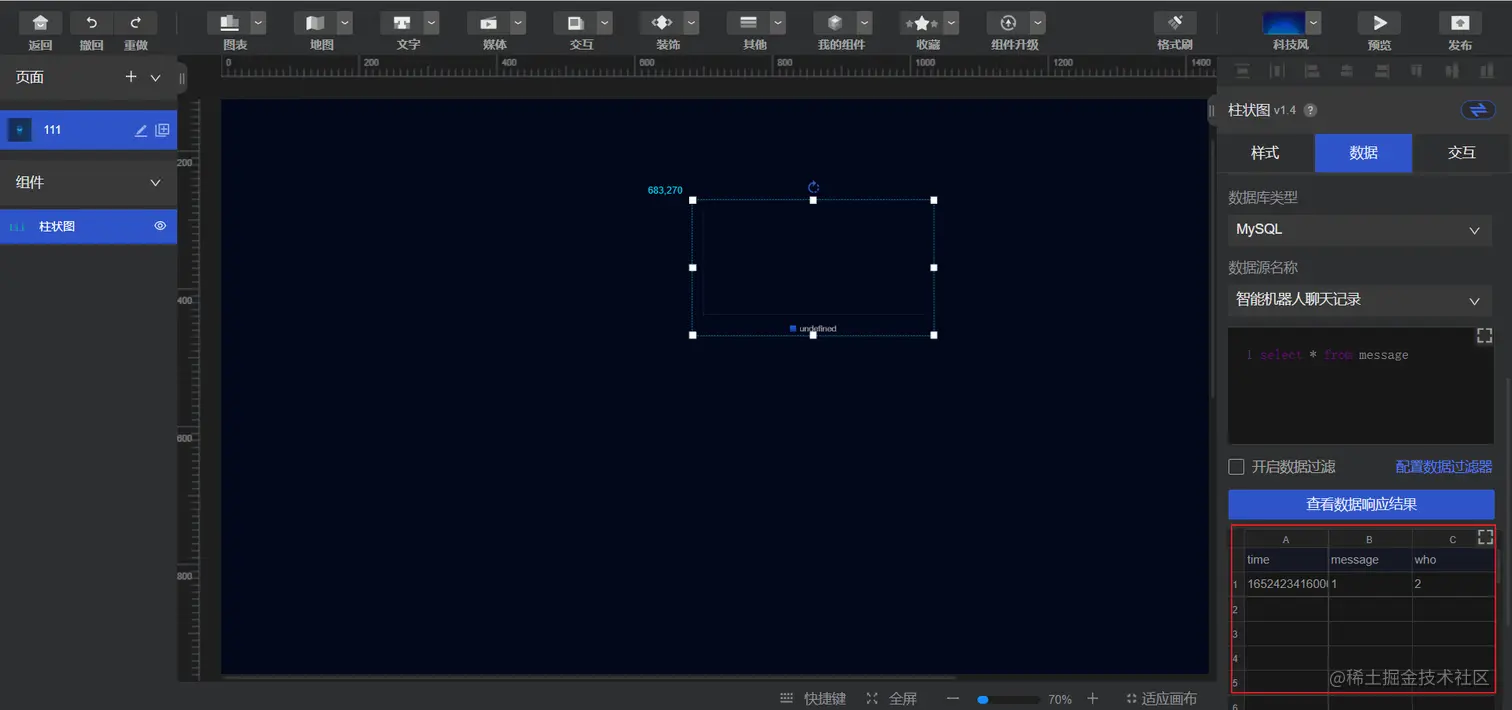Open the 收藏 favorites star icon
Viewport: 1512px width, 710px height.
[x=921, y=22]
